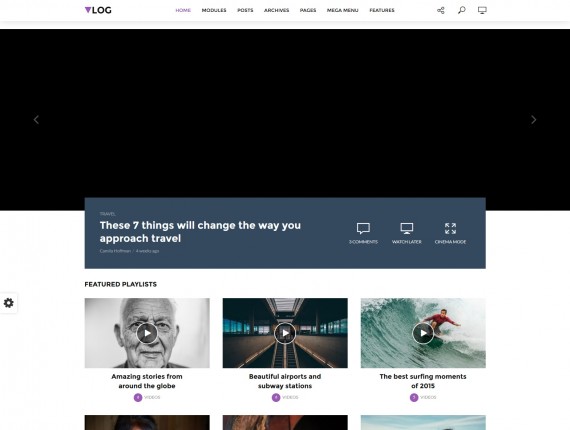This screenshot has width=570, height=430.
Task: Click the VLOG logo
Action: click(98, 10)
